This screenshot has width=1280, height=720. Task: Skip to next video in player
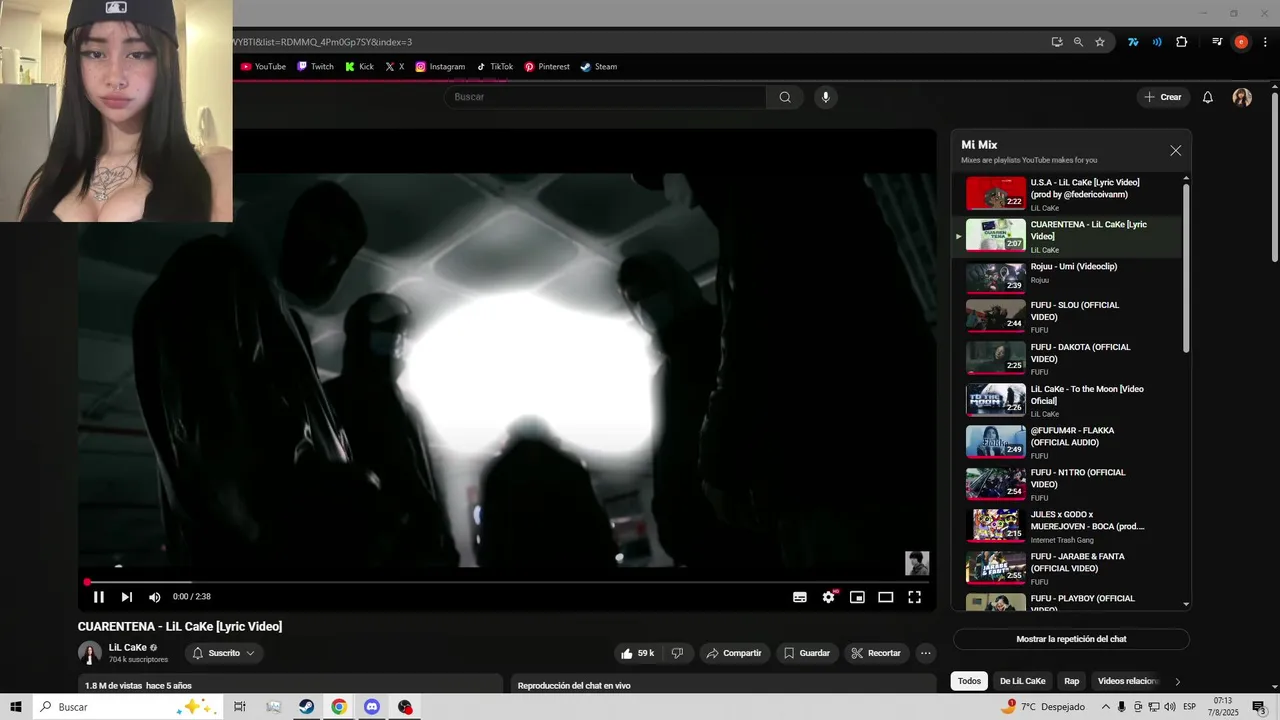[x=127, y=597]
